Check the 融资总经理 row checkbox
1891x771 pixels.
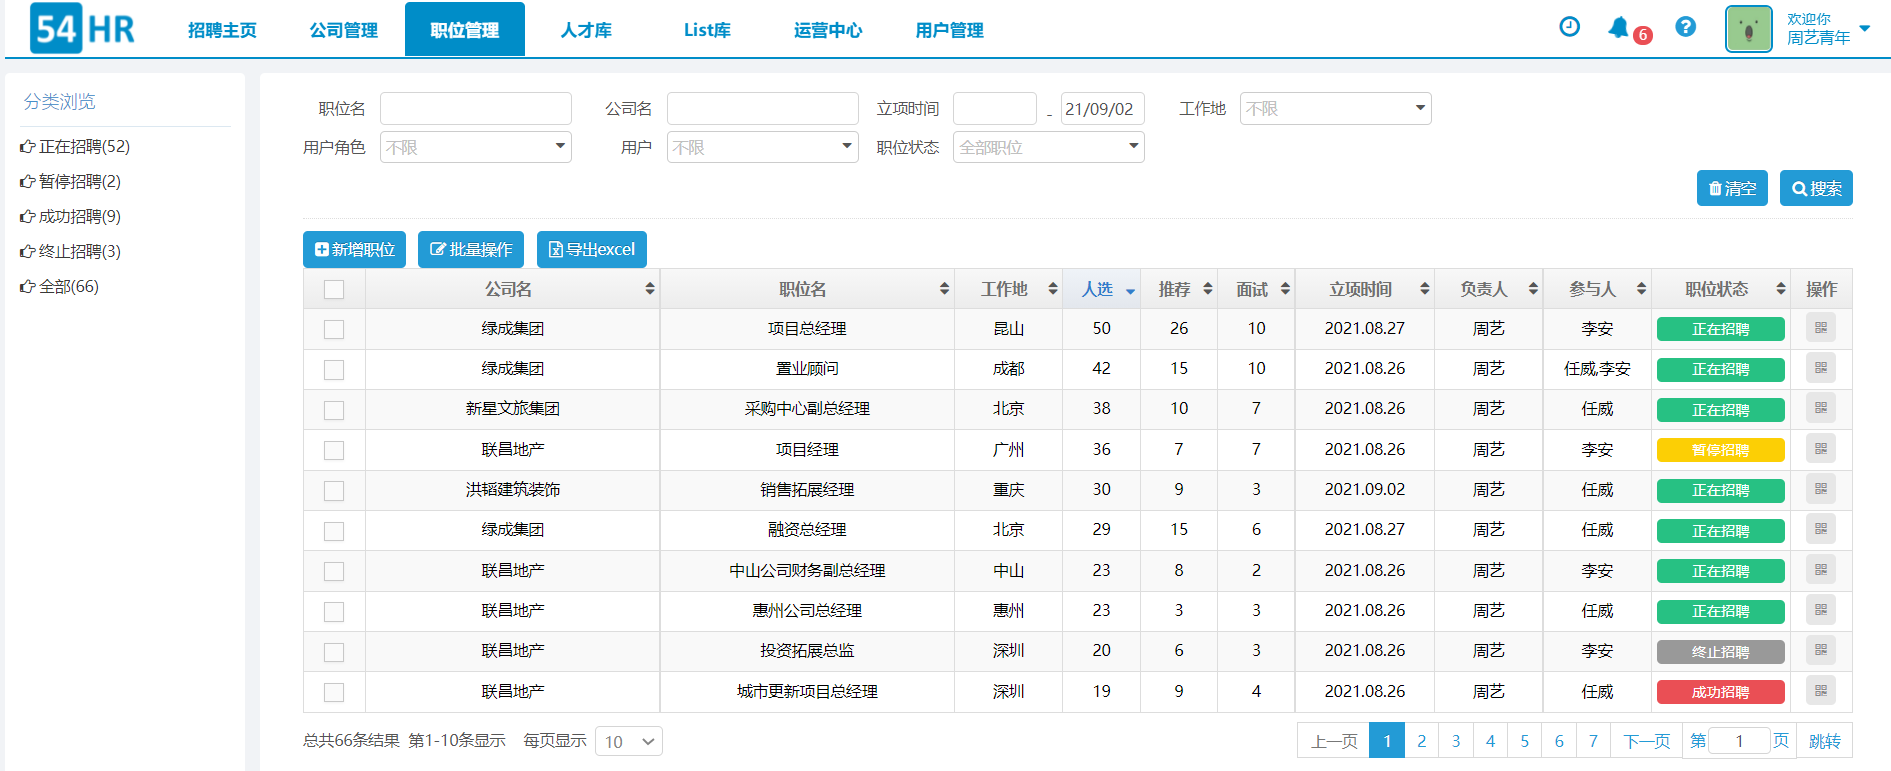(334, 531)
